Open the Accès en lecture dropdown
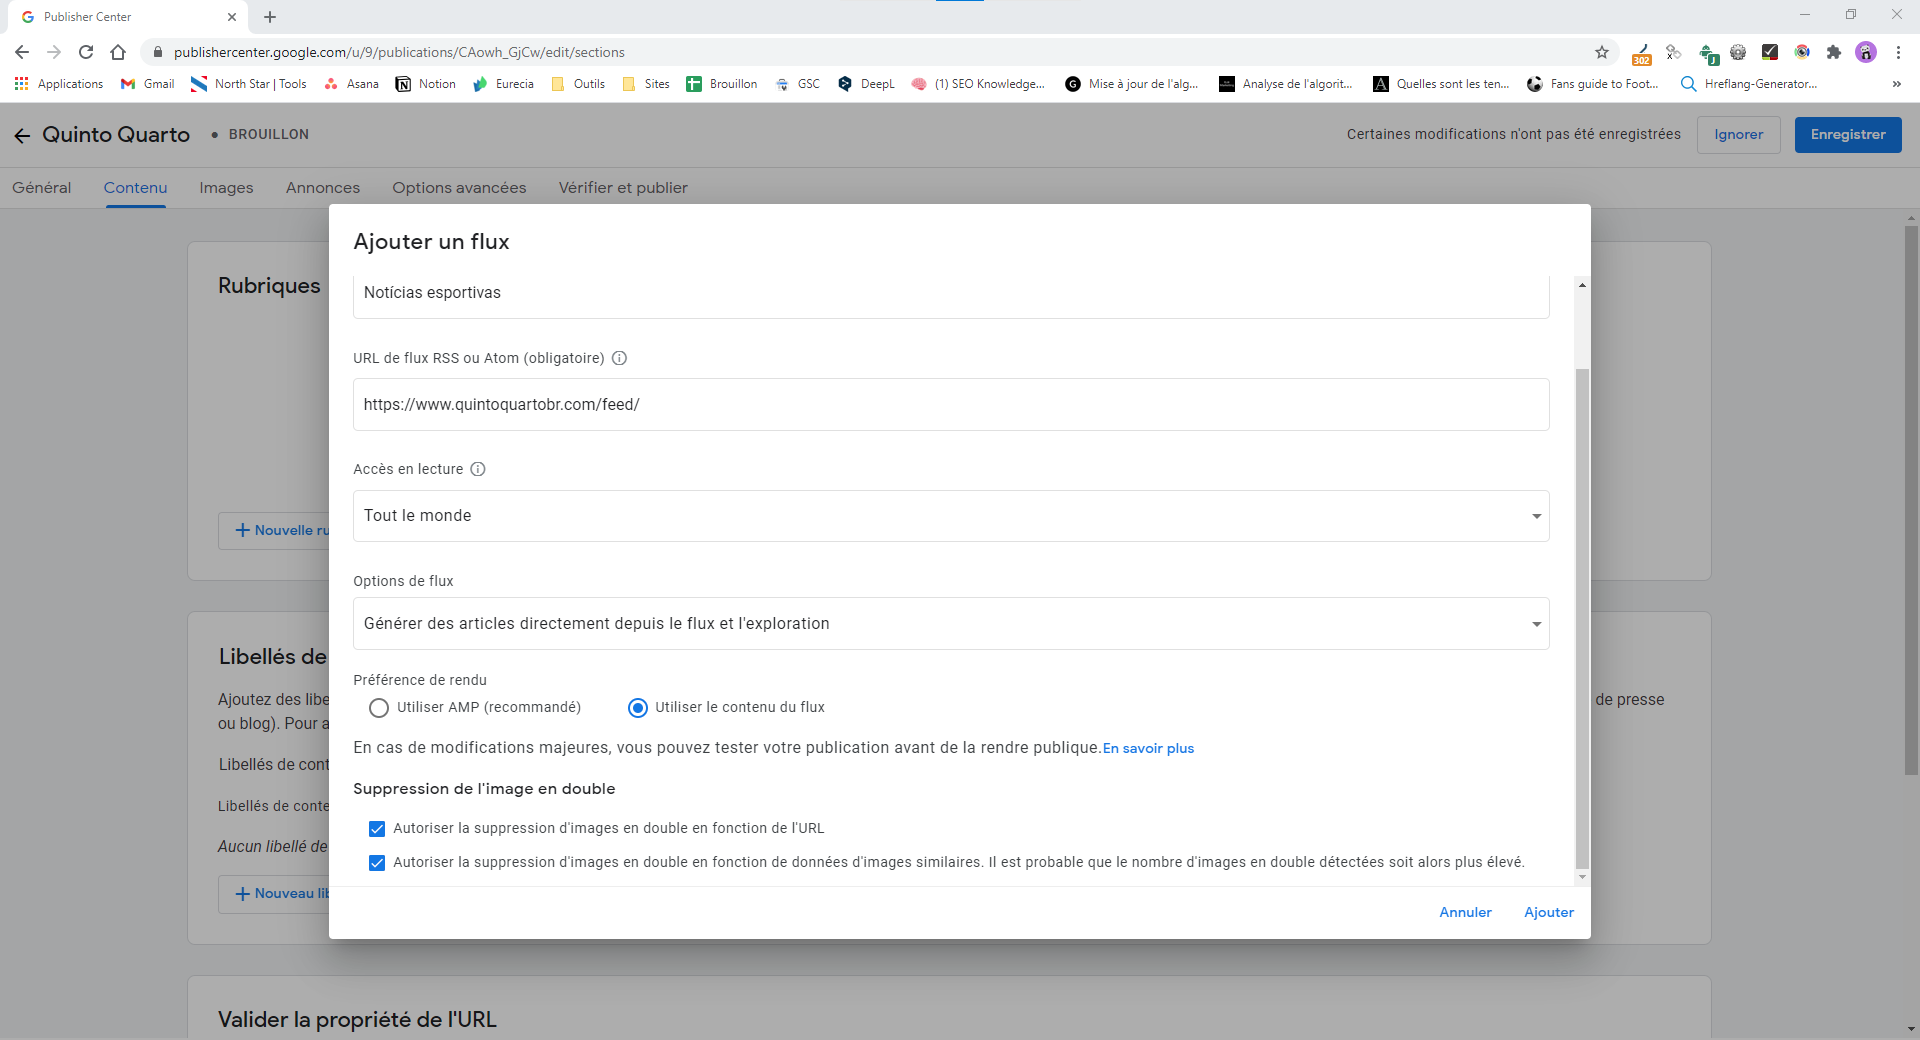1920x1040 pixels. tap(950, 516)
